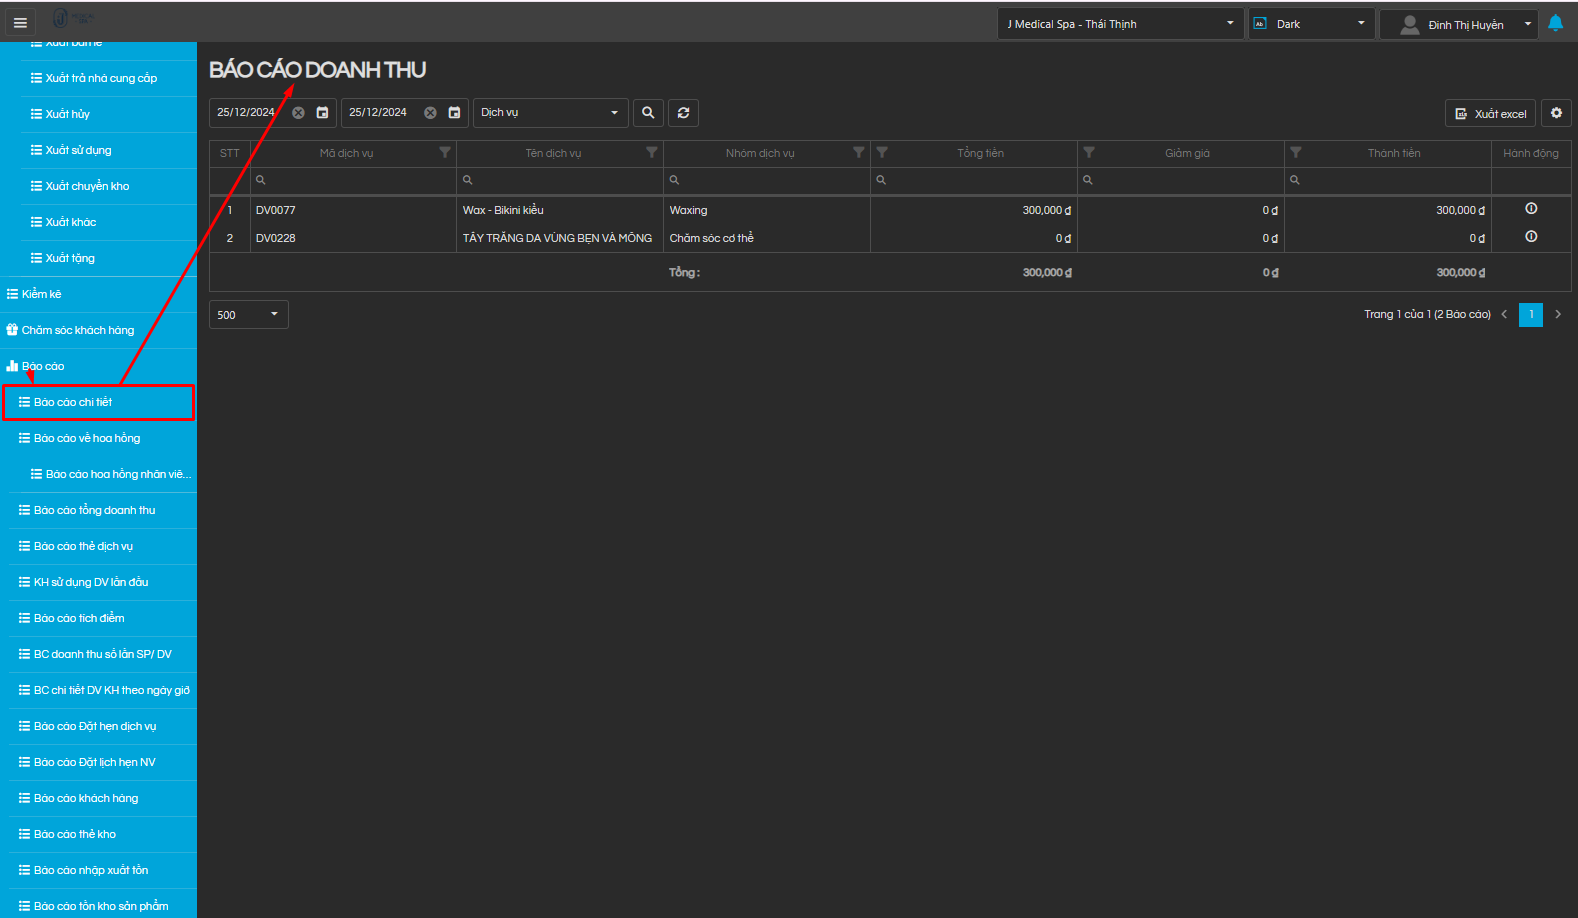1578x918 pixels.
Task: Click the notification bell icon
Action: (x=1555, y=23)
